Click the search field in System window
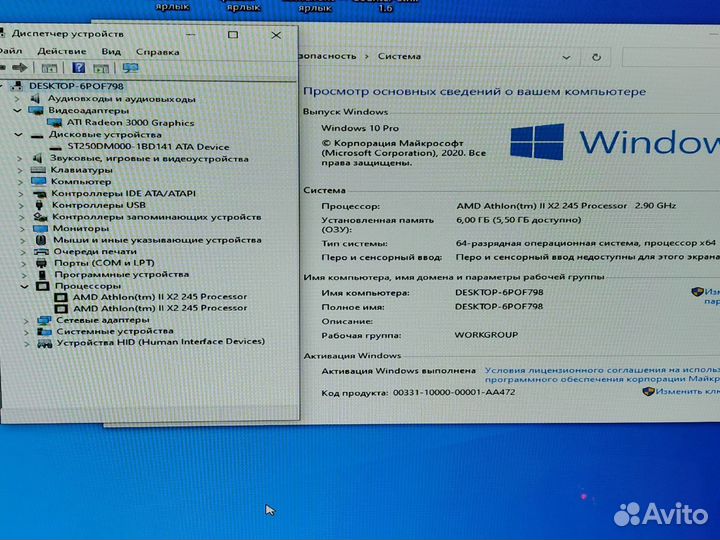 (x=671, y=57)
